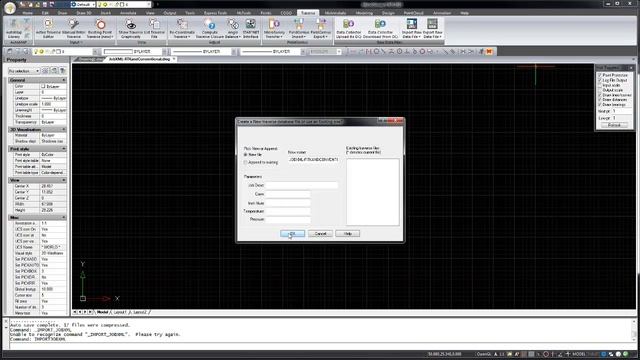Collapse the View property section
The height and width of the screenshot is (360, 640).
click(64, 180)
